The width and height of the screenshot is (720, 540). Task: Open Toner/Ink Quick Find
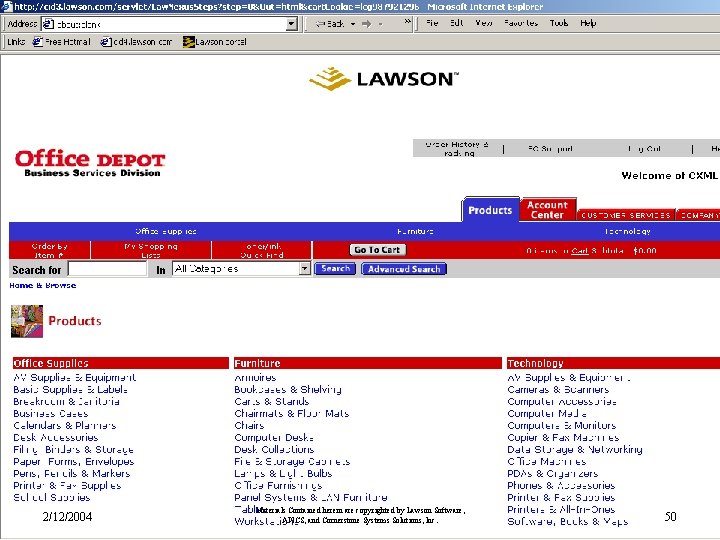pyautogui.click(x=262, y=250)
